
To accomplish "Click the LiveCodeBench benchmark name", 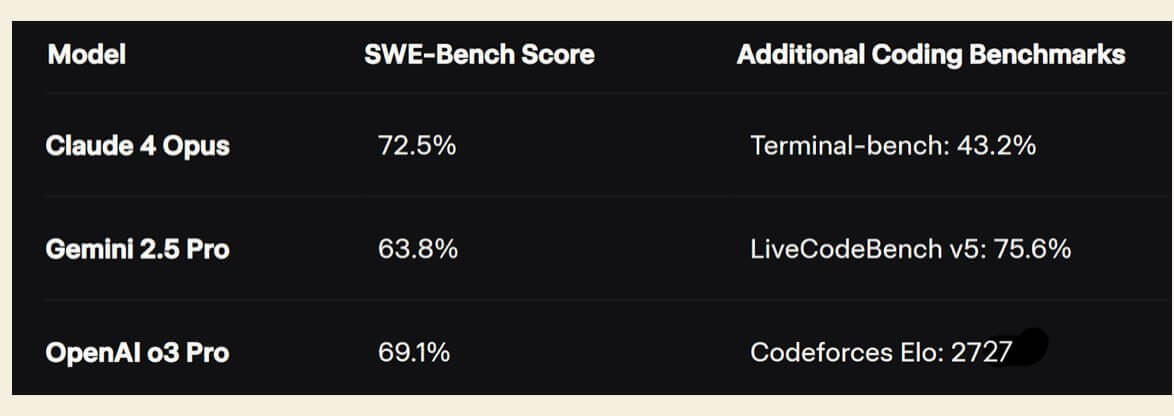I will [x=848, y=249].
